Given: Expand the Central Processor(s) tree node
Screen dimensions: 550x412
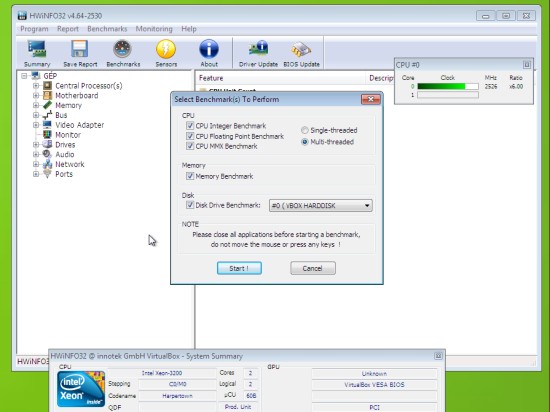Looking at the screenshot, I should coord(36,86).
